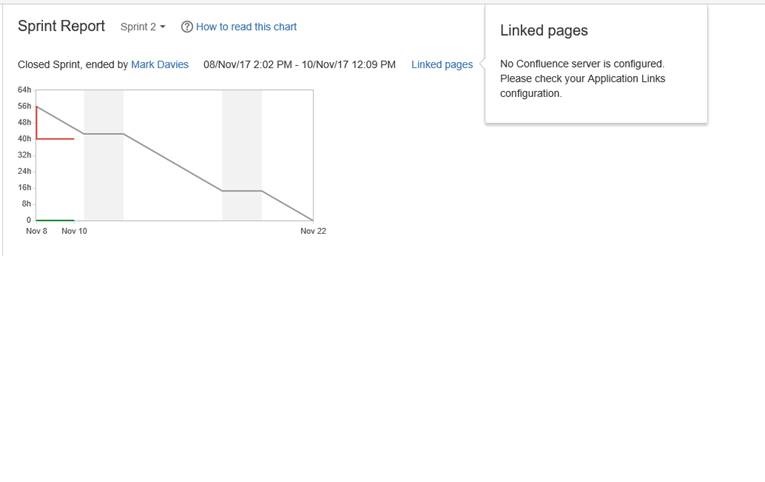This screenshot has height=482, width=765.
Task: Click the 56h y-axis label
Action: click(24, 106)
